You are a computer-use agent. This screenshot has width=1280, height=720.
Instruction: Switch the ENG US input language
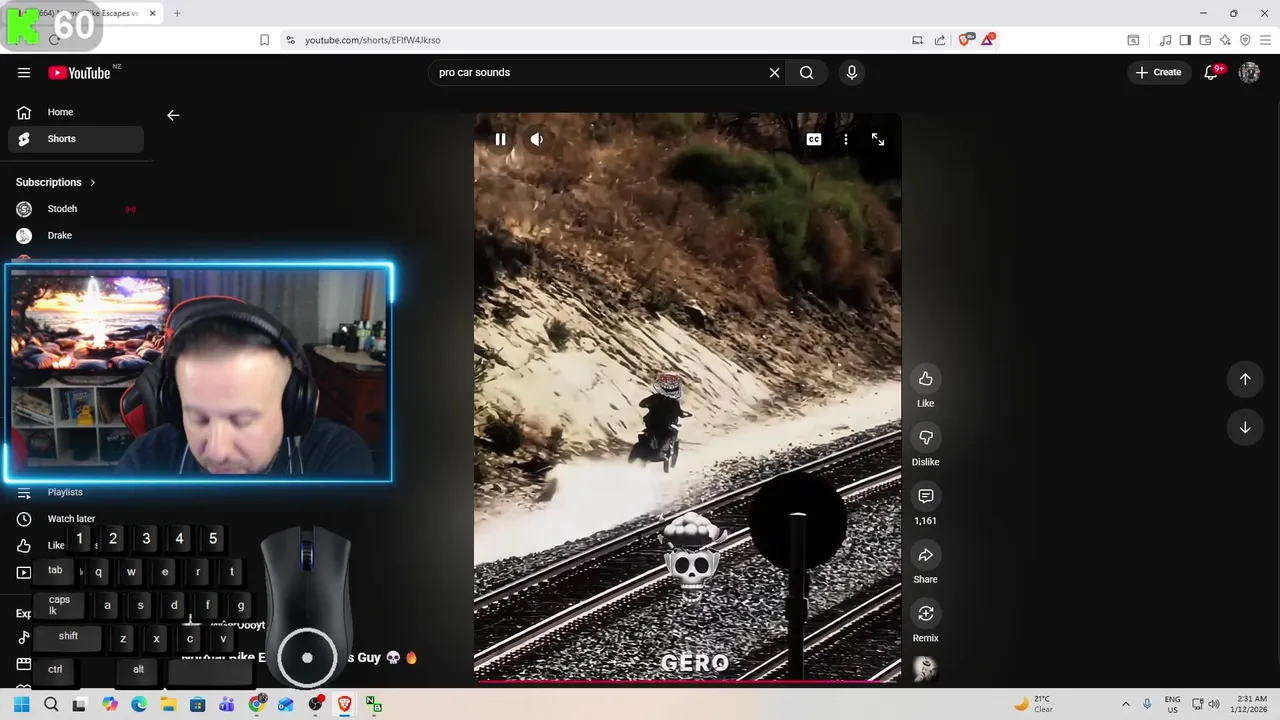[x=1172, y=705]
